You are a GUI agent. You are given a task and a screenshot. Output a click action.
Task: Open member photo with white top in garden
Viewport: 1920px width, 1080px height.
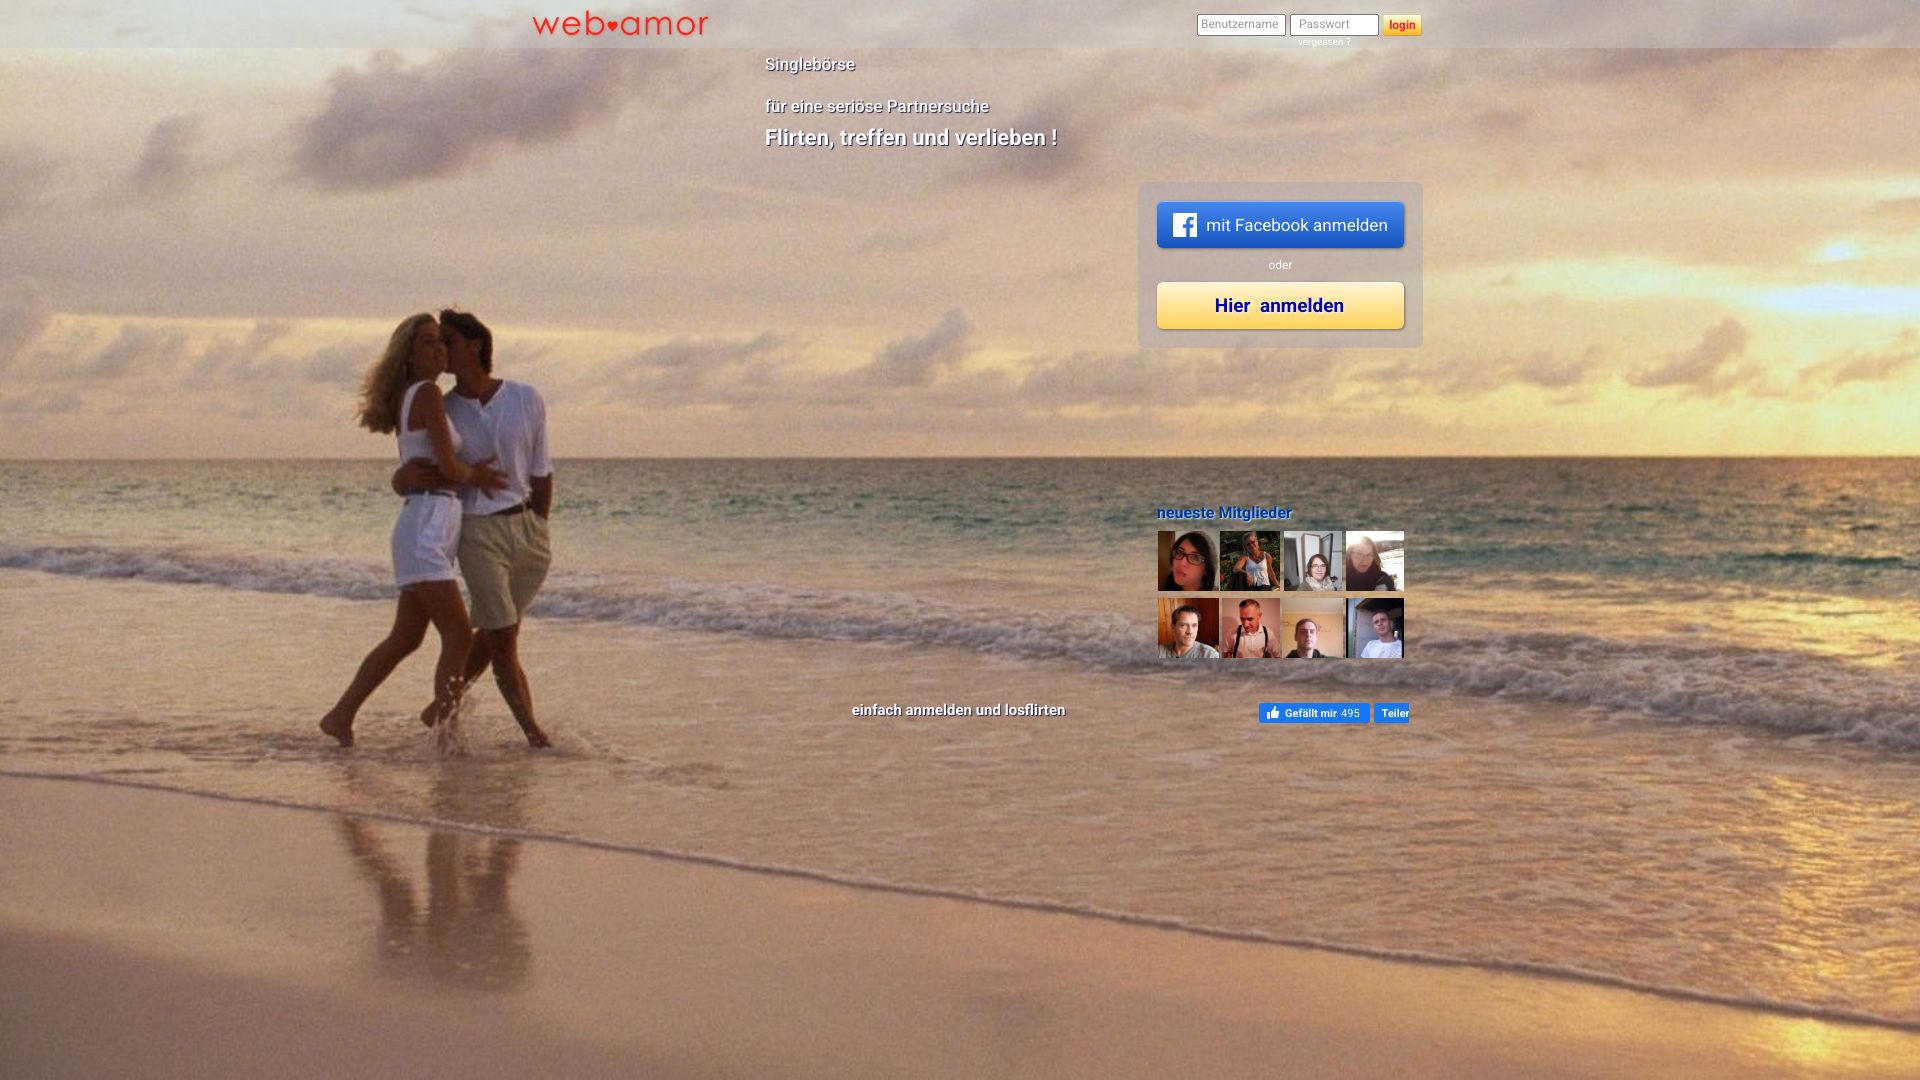click(1249, 561)
